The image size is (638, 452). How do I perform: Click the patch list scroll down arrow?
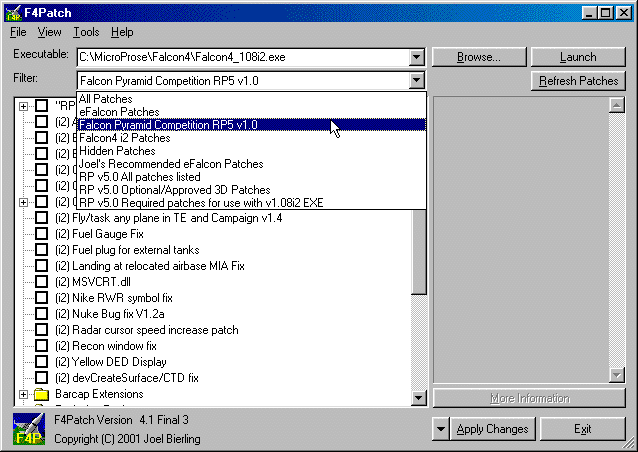pos(420,399)
